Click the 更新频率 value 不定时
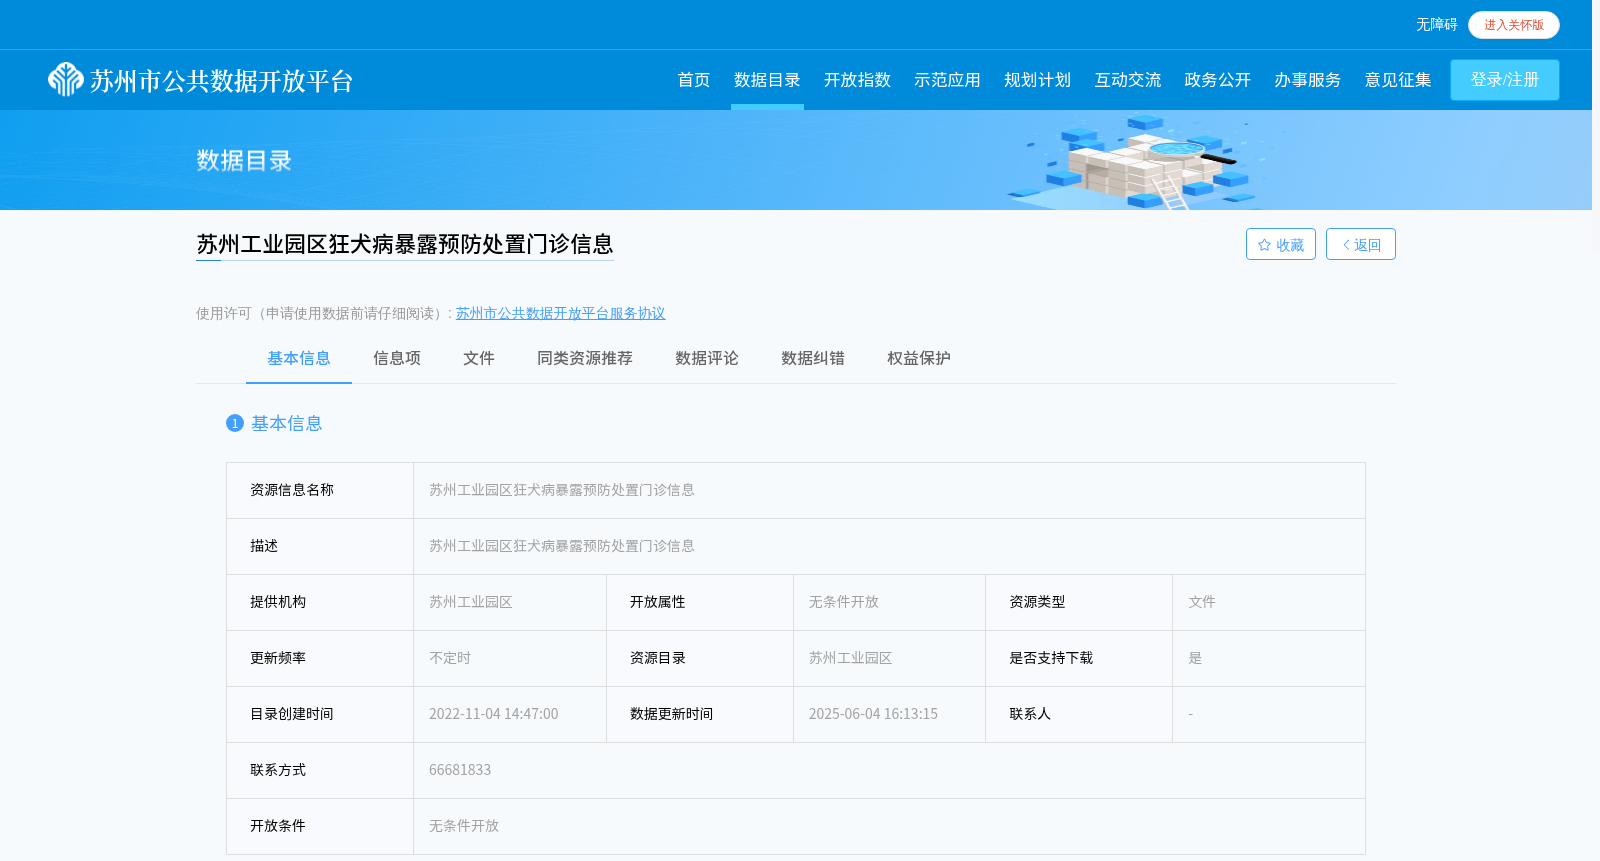The image size is (1600, 861). pos(450,658)
